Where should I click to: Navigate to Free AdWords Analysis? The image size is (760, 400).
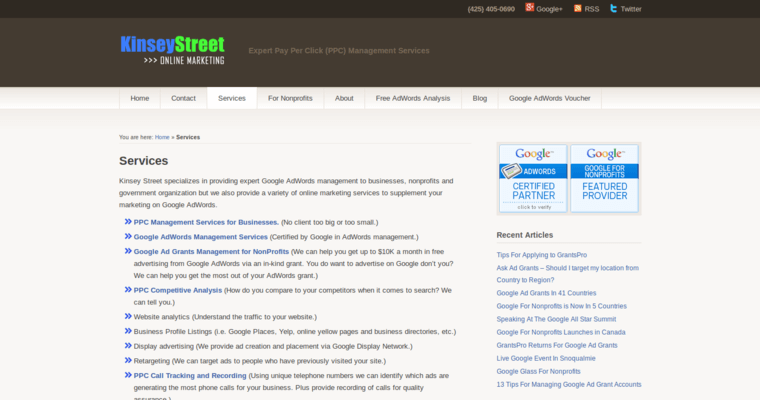coord(413,98)
